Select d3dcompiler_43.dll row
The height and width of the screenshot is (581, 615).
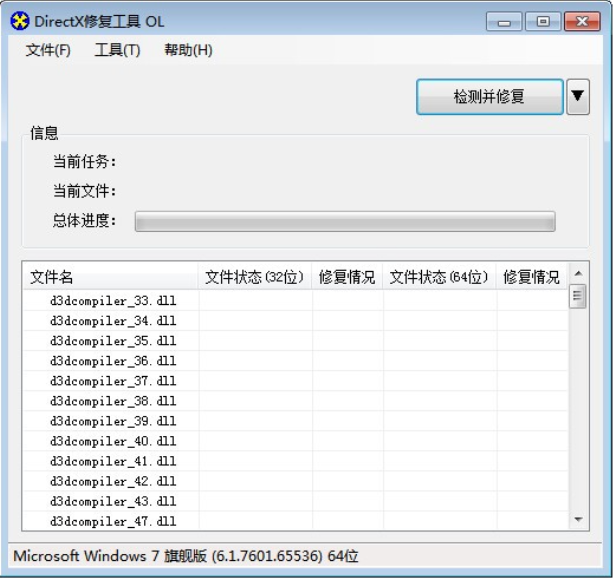click(113, 501)
